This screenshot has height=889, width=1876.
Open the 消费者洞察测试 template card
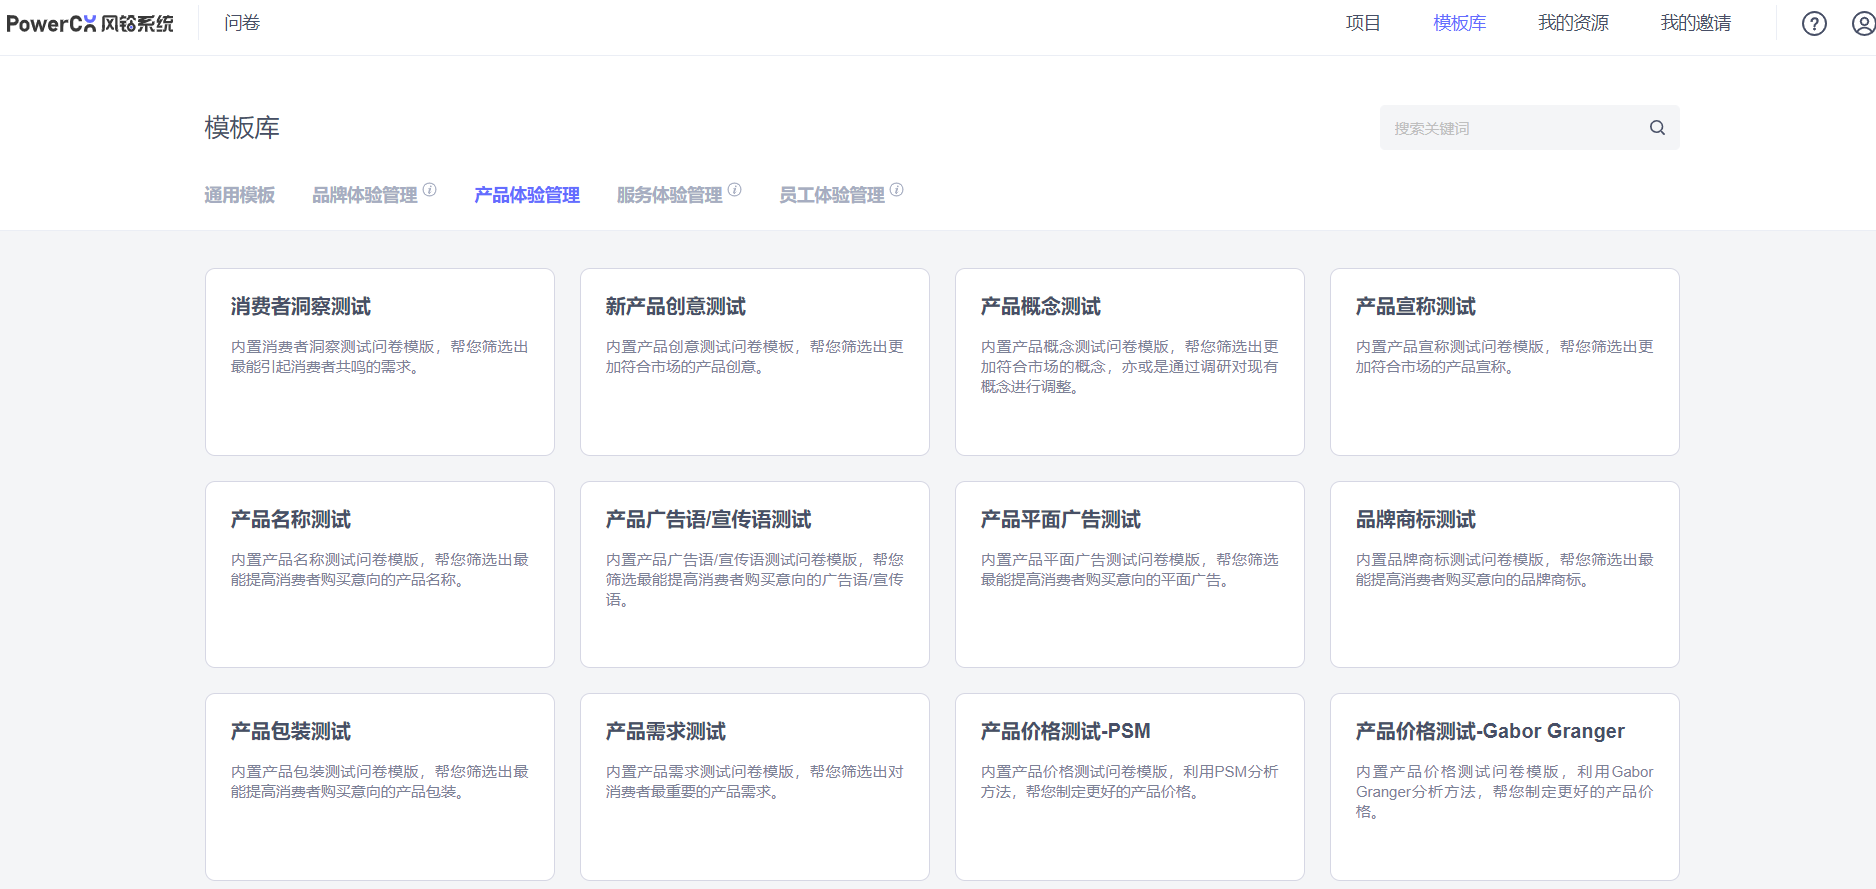point(380,361)
